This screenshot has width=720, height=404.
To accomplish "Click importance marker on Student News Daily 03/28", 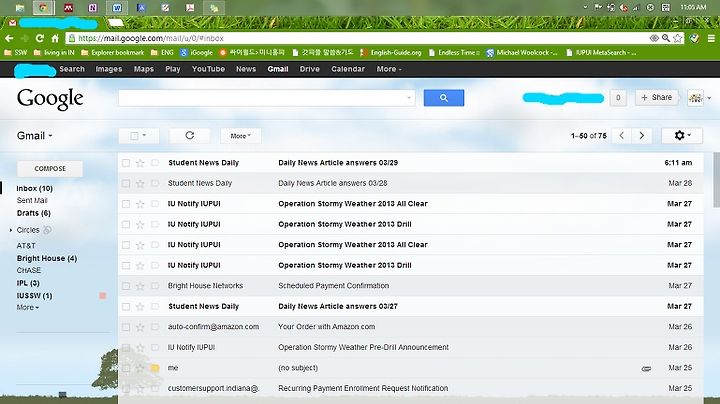I will tap(155, 183).
